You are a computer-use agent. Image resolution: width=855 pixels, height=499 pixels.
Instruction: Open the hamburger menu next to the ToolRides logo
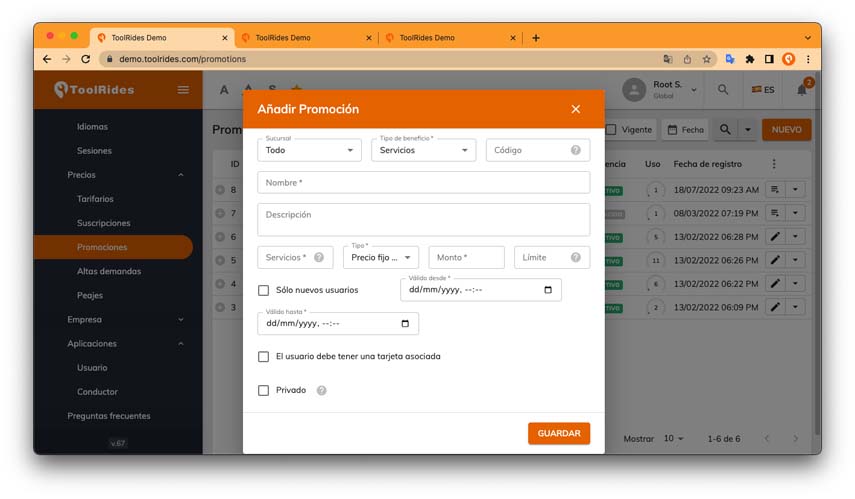[x=183, y=90]
